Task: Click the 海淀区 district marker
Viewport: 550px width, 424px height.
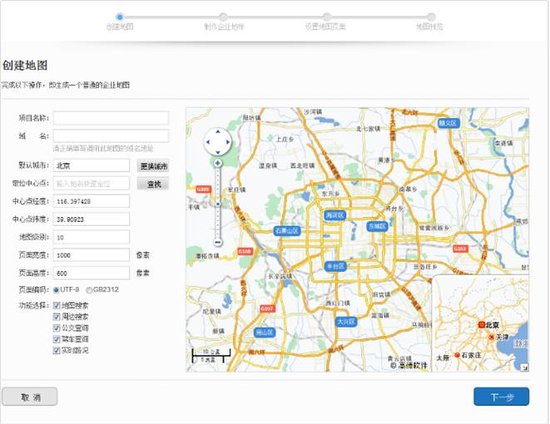Action: 335,215
